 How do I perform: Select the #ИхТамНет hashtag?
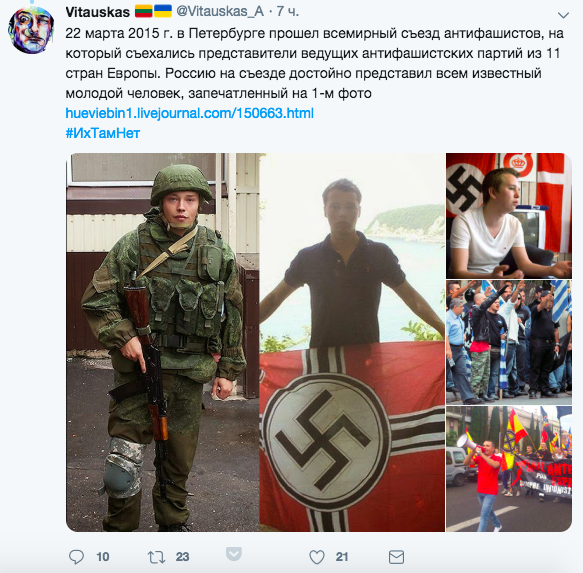point(103,133)
